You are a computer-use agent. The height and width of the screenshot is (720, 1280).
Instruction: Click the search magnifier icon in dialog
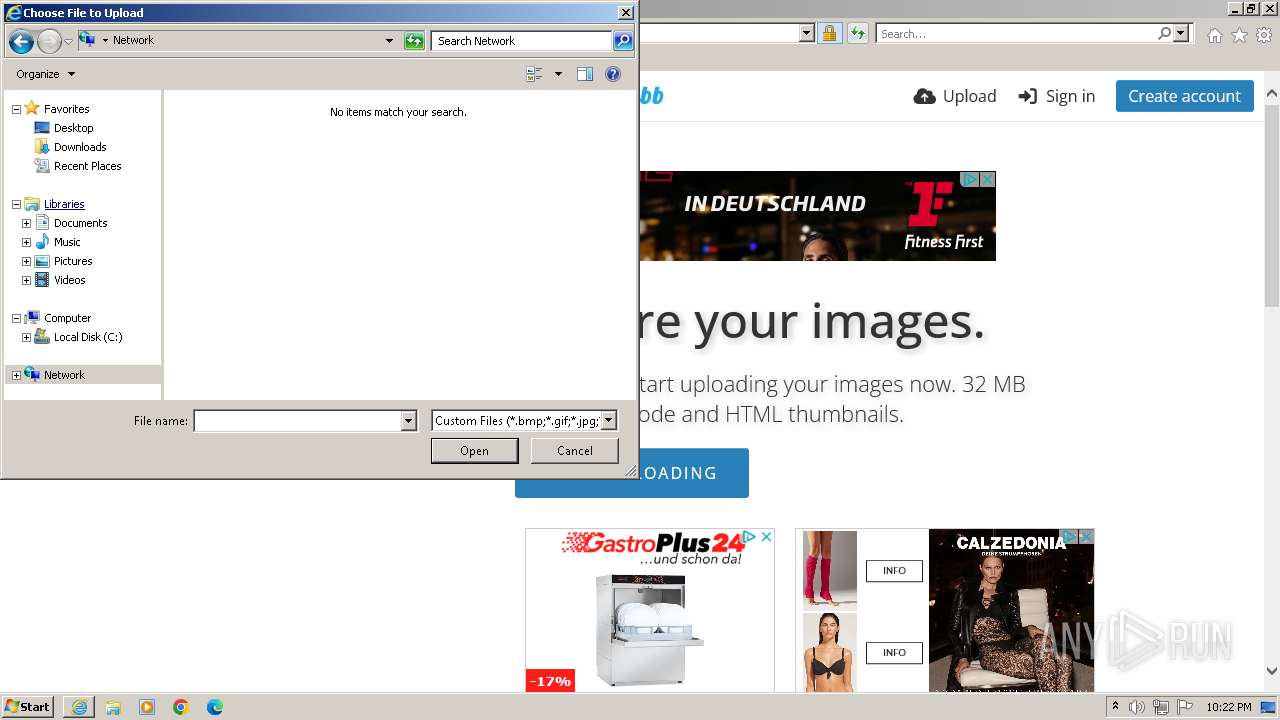[x=623, y=41]
